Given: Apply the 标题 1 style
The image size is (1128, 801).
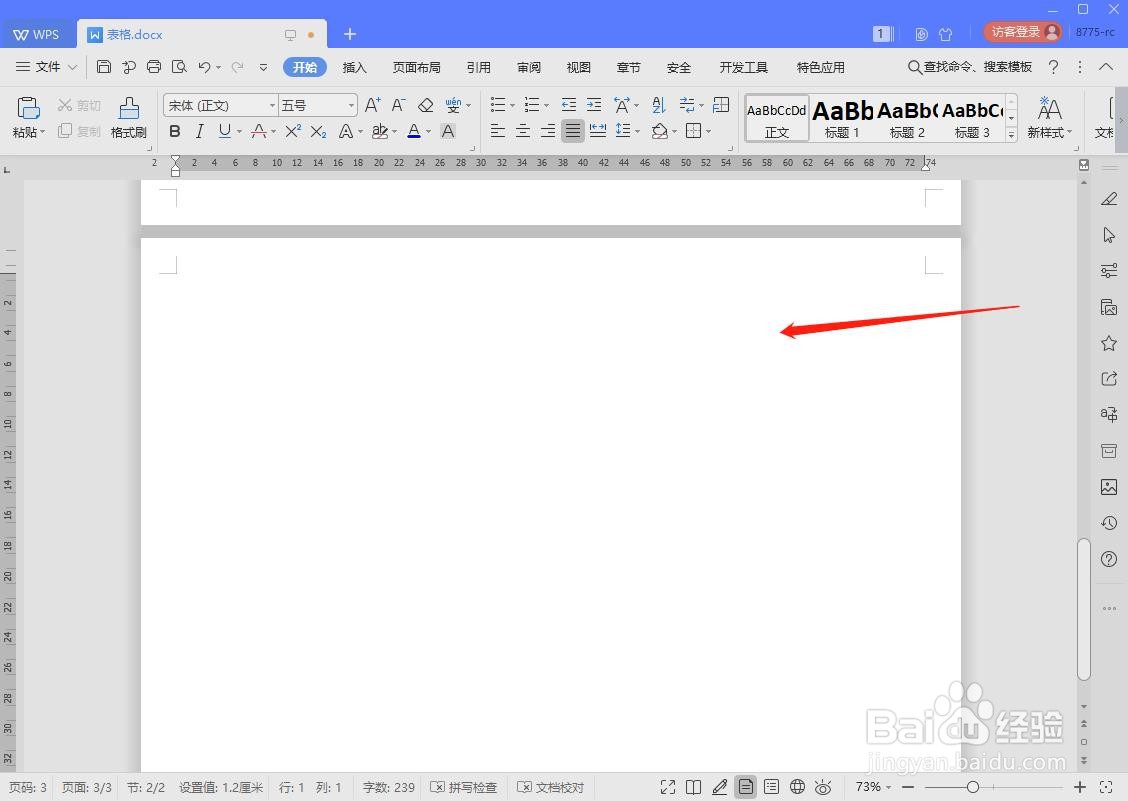Looking at the screenshot, I should pyautogui.click(x=842, y=118).
